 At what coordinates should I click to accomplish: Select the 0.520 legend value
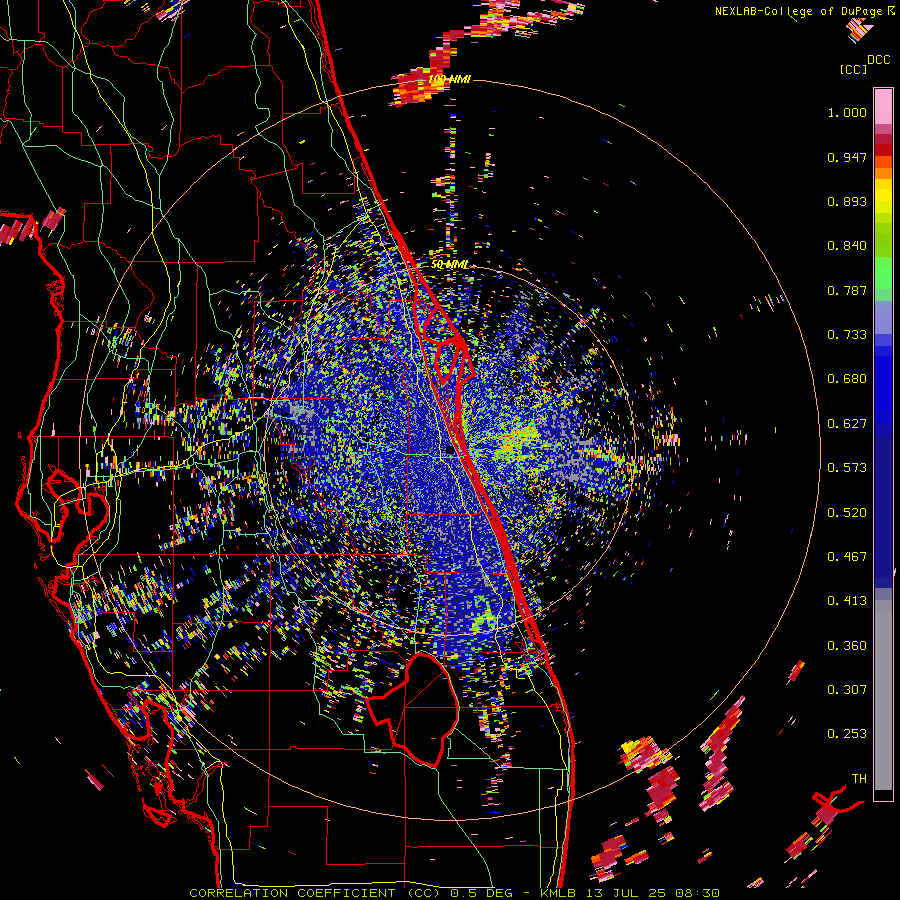pyautogui.click(x=847, y=513)
